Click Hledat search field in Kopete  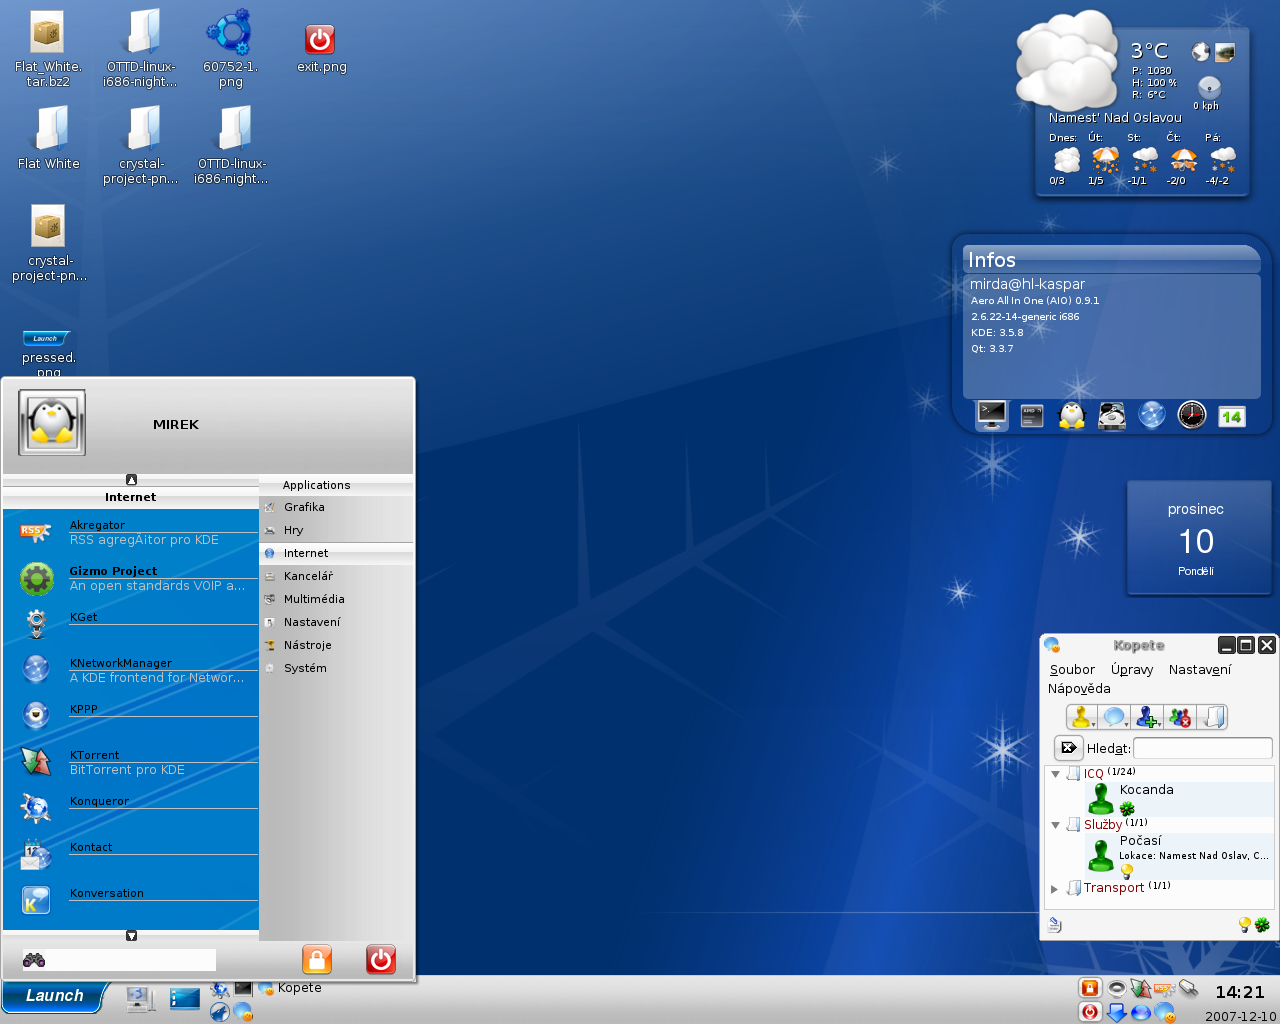(x=1203, y=748)
